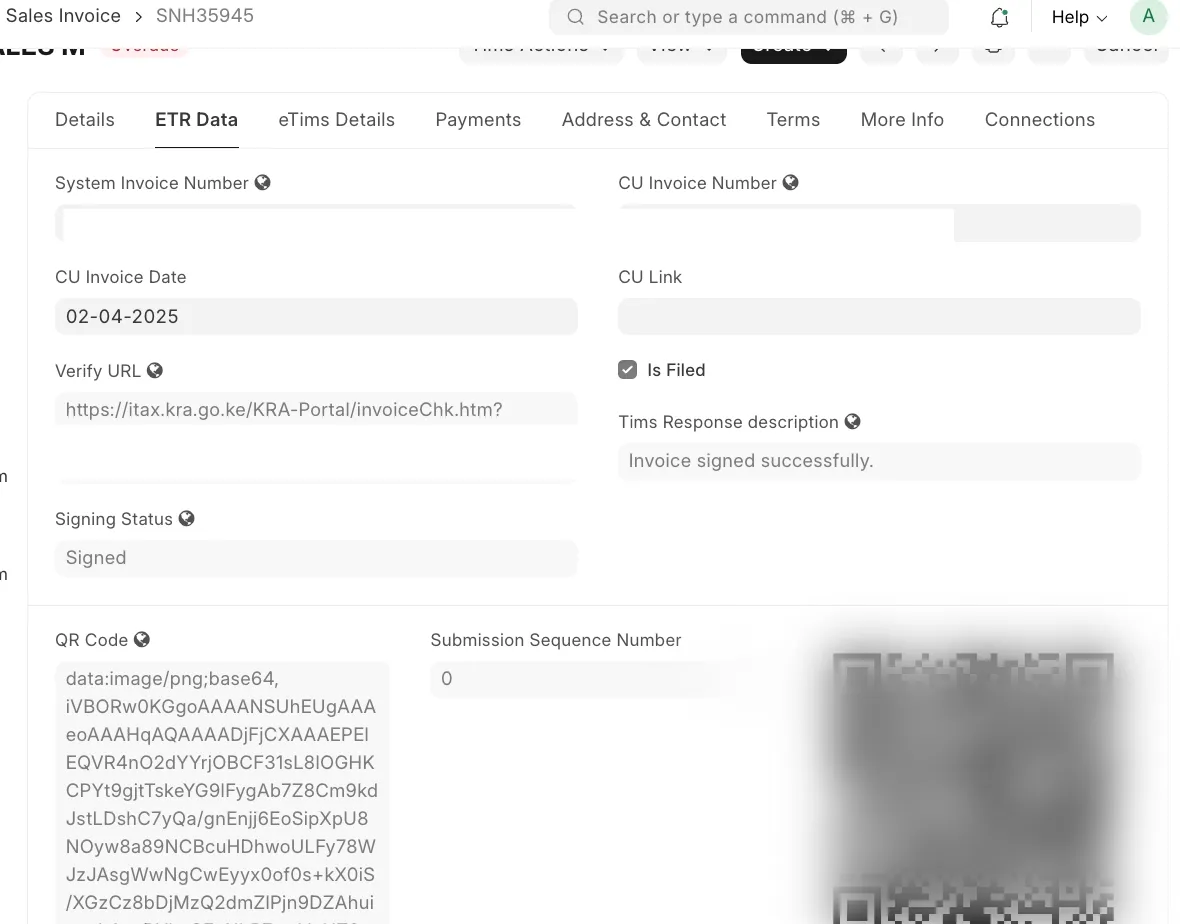Screen dimensions: 1180x924
Task: Click globe icon next to QR Code label
Action: click(x=142, y=640)
